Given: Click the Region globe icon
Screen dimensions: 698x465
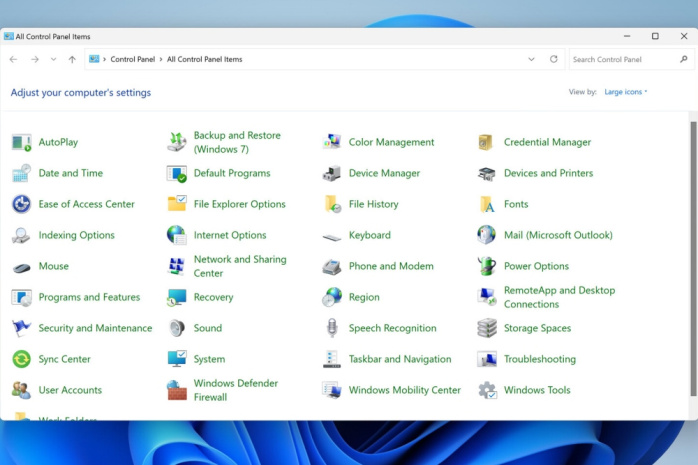Looking at the screenshot, I should tap(332, 297).
